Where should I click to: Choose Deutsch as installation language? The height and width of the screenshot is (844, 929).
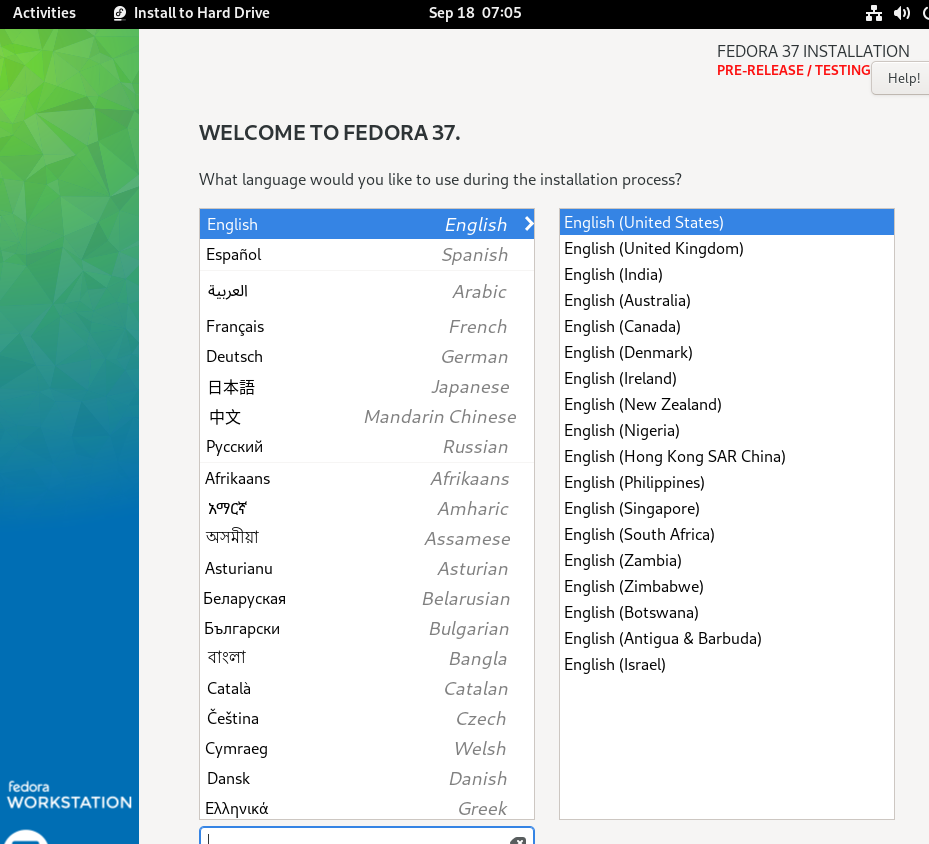pyautogui.click(x=300, y=356)
